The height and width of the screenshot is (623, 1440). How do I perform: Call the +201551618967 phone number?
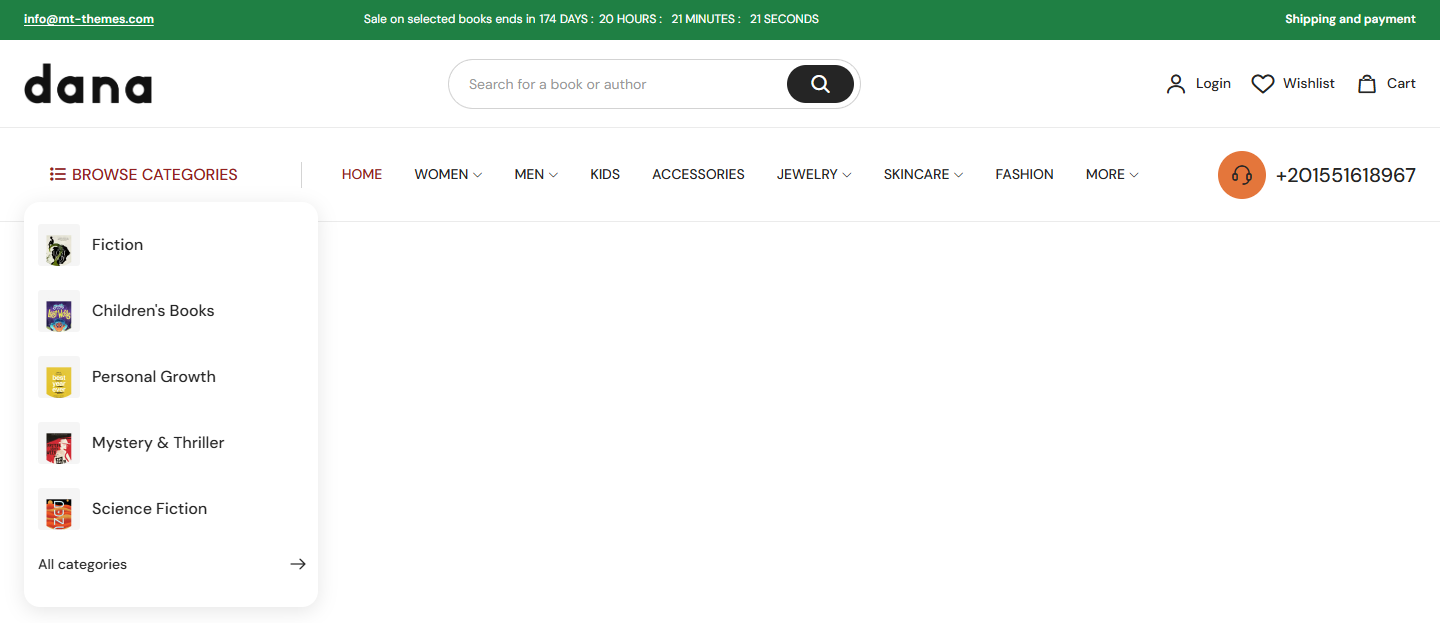(1346, 175)
